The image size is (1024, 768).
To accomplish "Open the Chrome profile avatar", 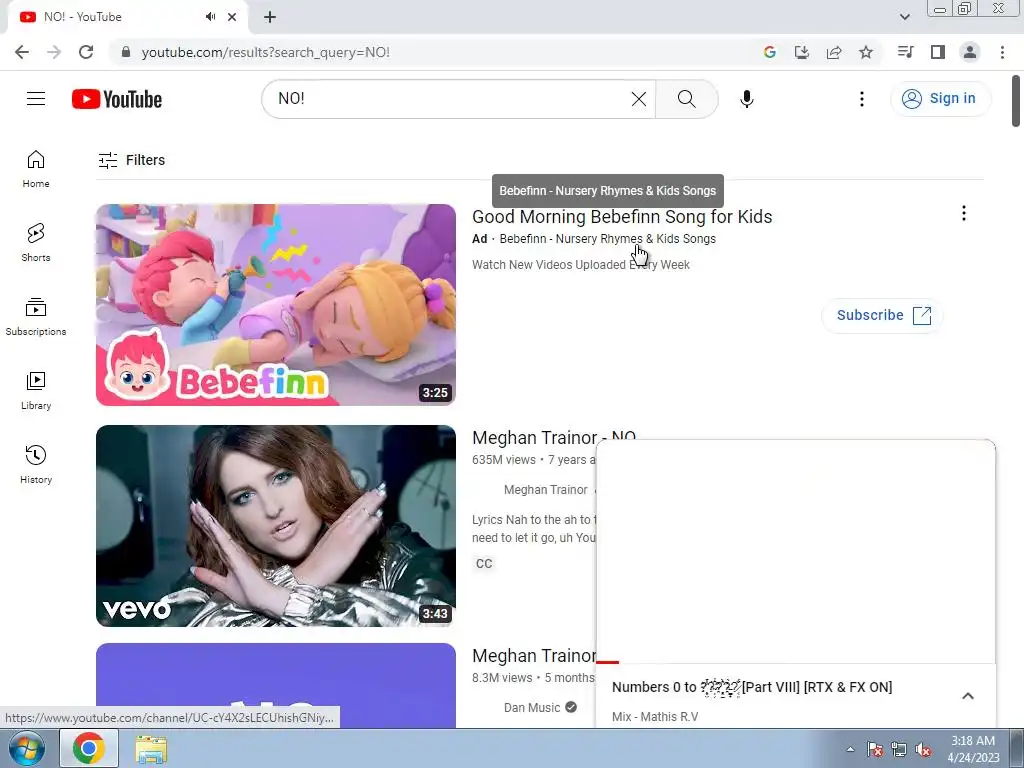I will pos(970,52).
